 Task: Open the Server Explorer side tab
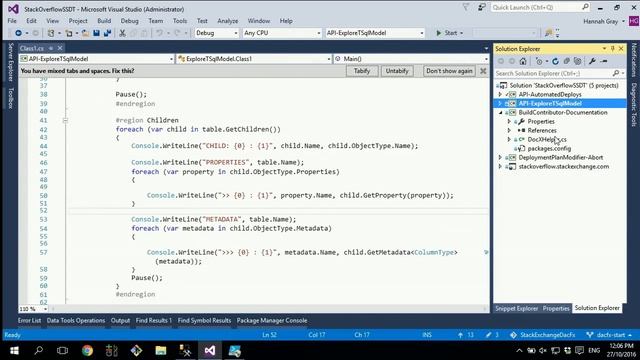click(x=11, y=62)
